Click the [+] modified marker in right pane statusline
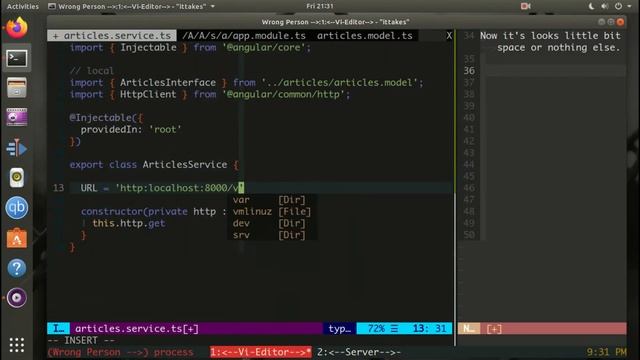The width and height of the screenshot is (640, 360). pos(494,329)
